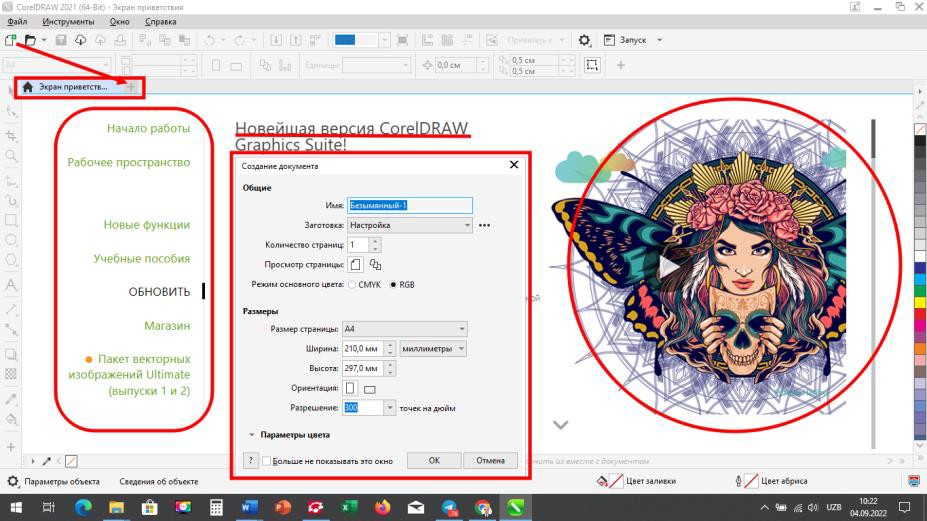Click the help question mark button
This screenshot has height=521, width=927.
251,460
